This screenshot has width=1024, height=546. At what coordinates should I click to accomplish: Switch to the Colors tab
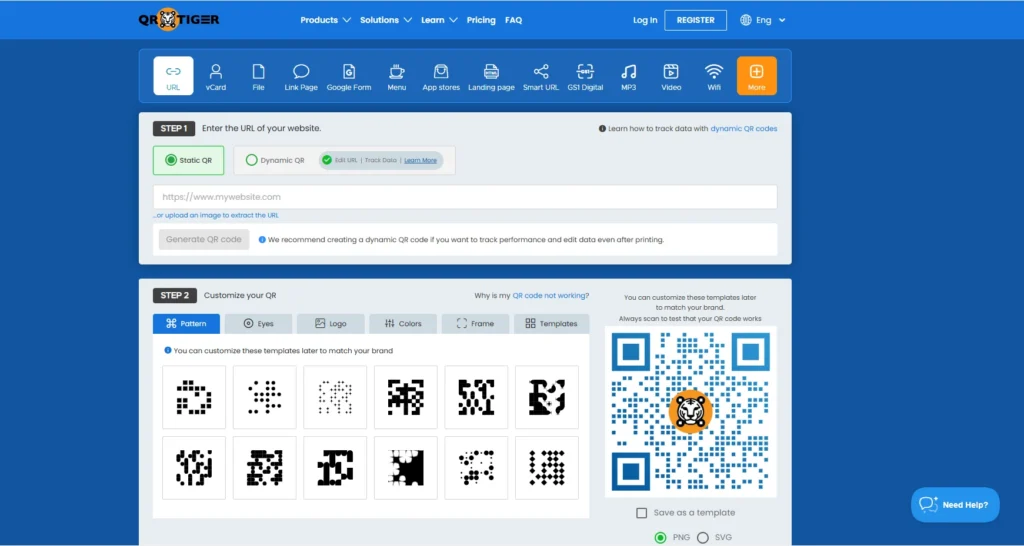pos(403,323)
